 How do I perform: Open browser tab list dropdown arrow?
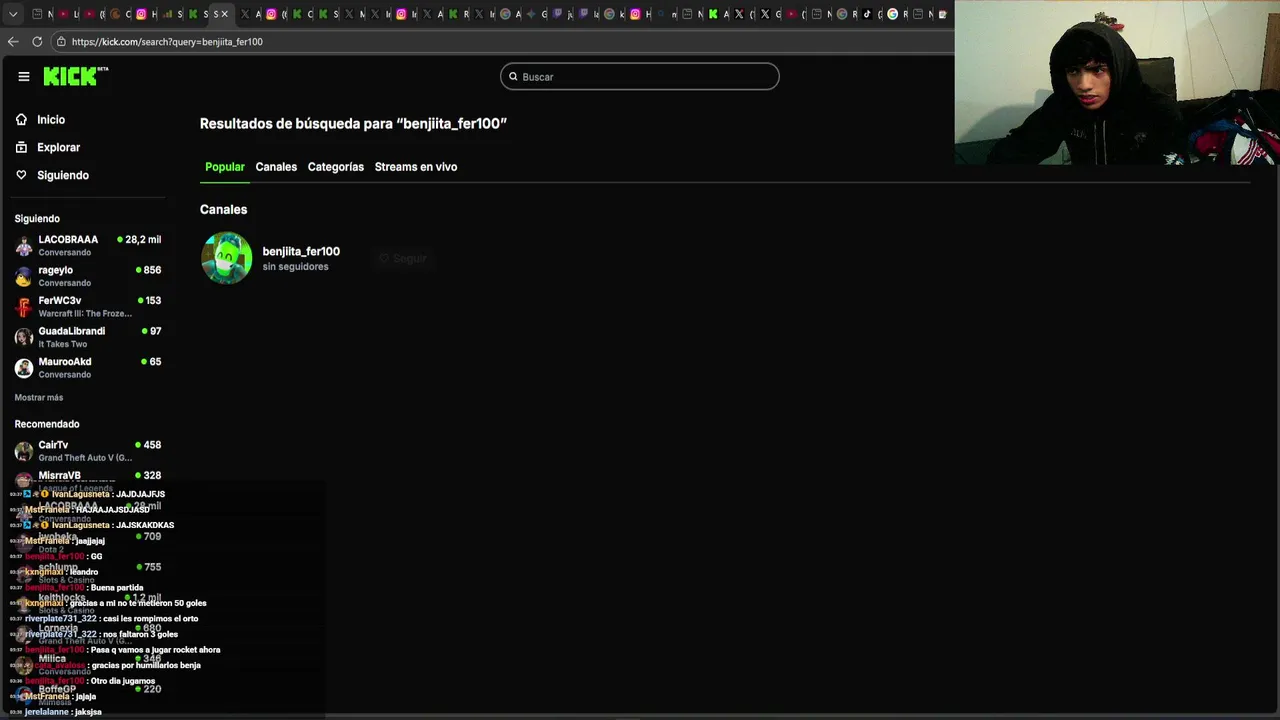point(13,14)
